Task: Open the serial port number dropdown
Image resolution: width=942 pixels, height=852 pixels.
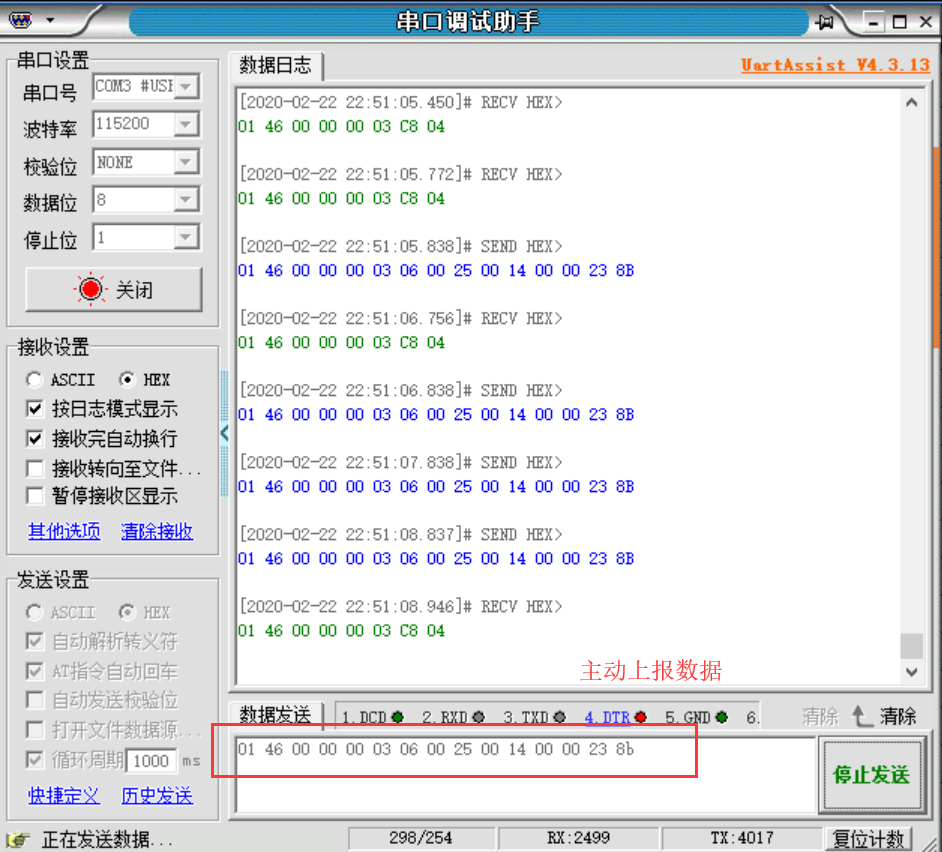Action: (x=186, y=87)
